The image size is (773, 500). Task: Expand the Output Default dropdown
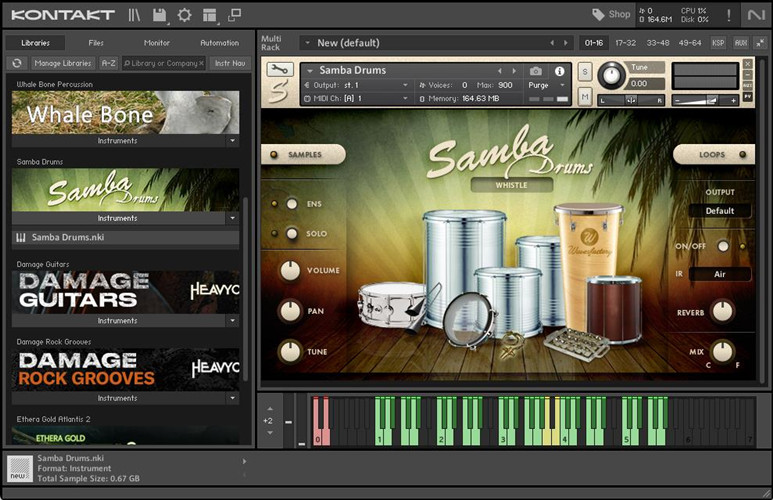click(720, 211)
